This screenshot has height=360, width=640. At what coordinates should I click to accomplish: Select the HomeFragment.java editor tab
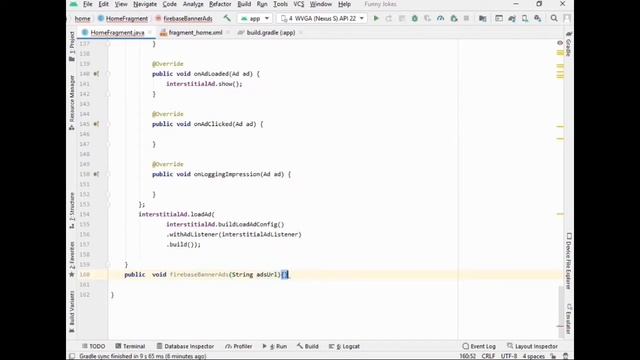(117, 33)
